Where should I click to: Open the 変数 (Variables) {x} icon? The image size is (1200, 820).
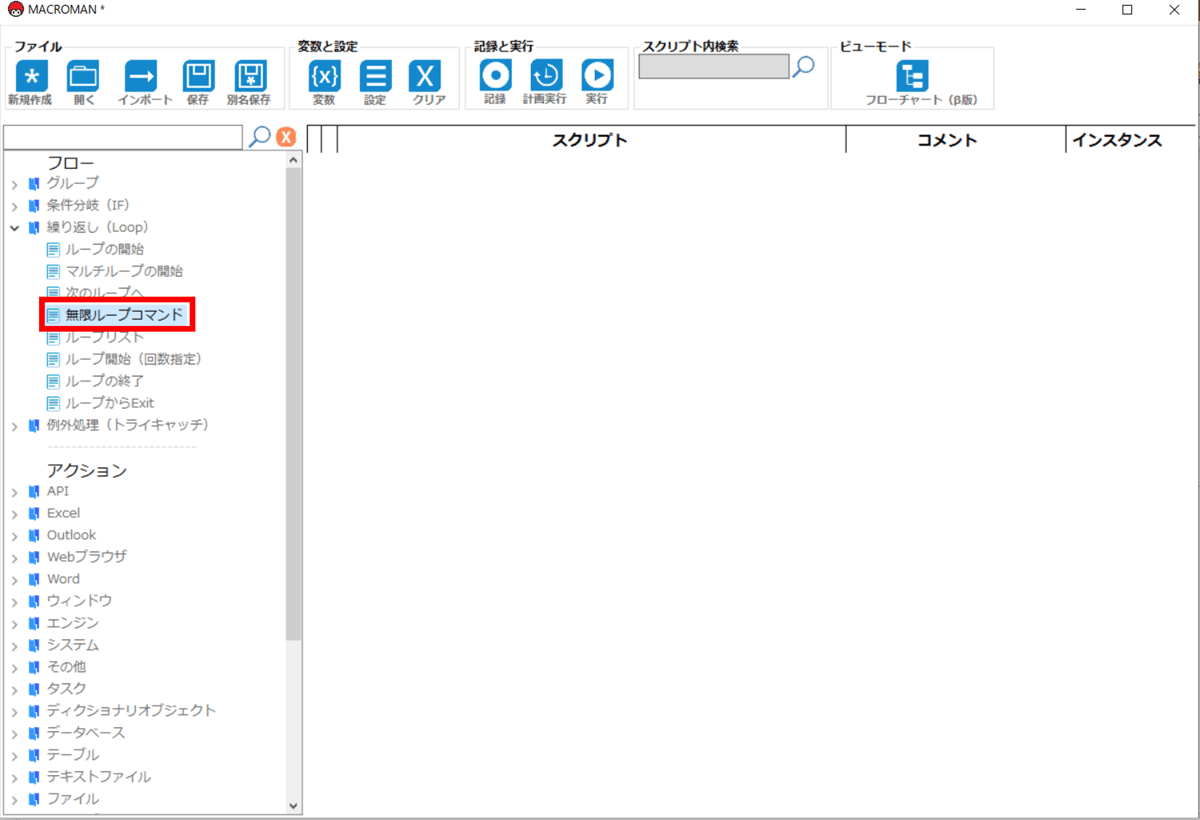coord(324,76)
